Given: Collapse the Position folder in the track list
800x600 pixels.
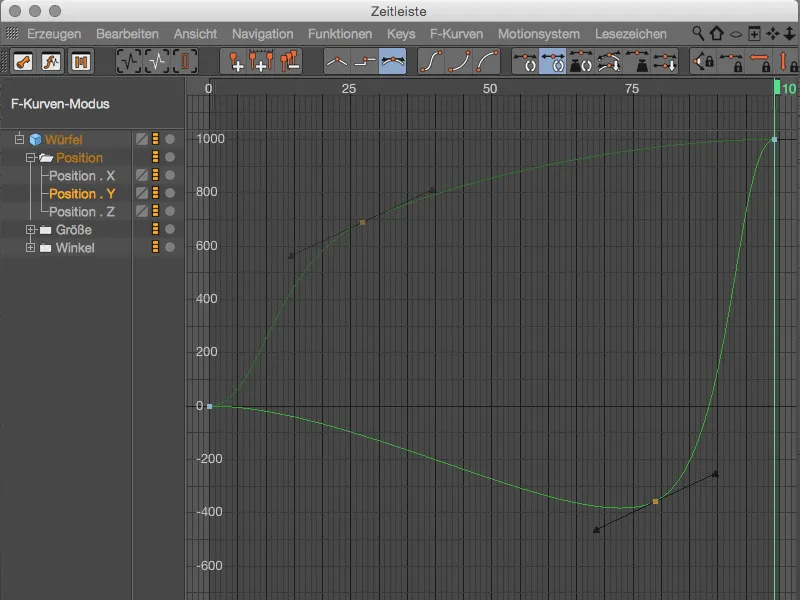Looking at the screenshot, I should tap(31, 157).
